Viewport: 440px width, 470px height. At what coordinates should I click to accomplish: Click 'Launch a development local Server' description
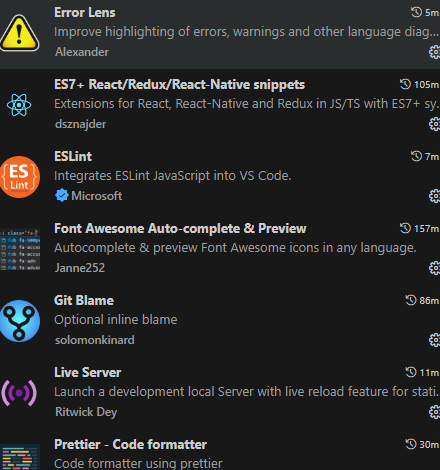(247, 392)
